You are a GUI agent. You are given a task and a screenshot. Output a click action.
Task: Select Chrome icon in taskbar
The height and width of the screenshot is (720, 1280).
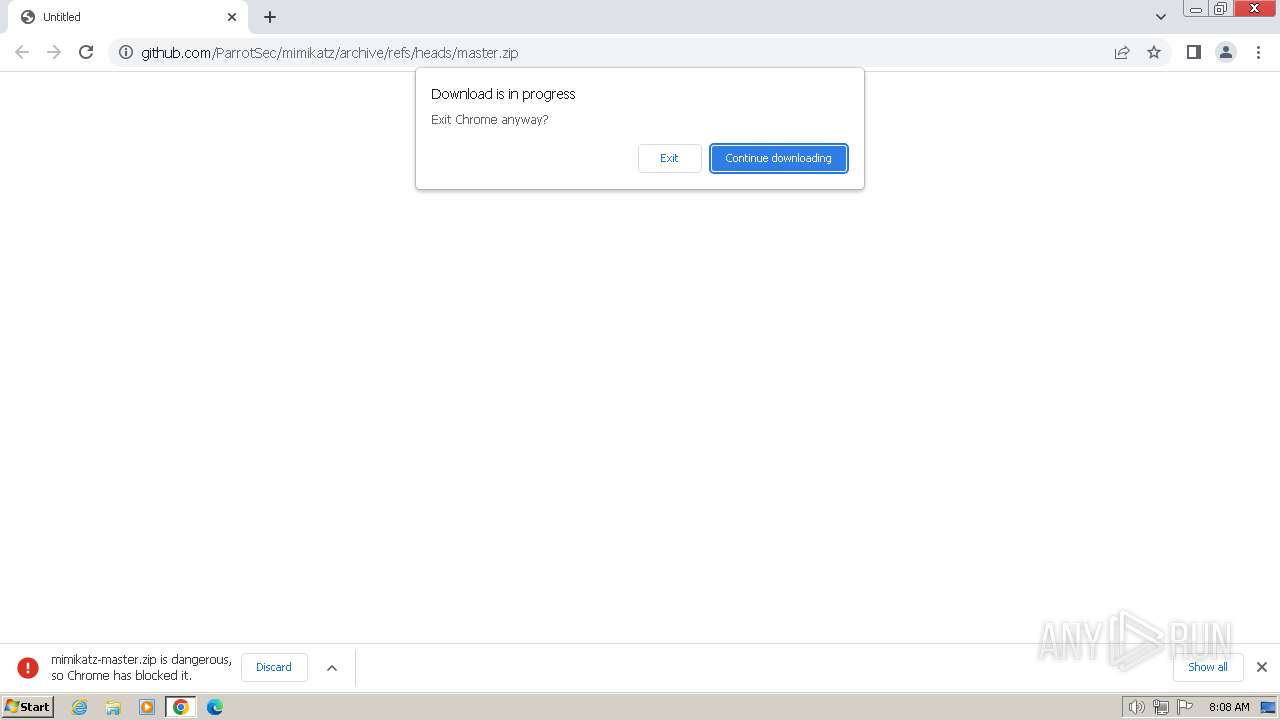coord(181,707)
